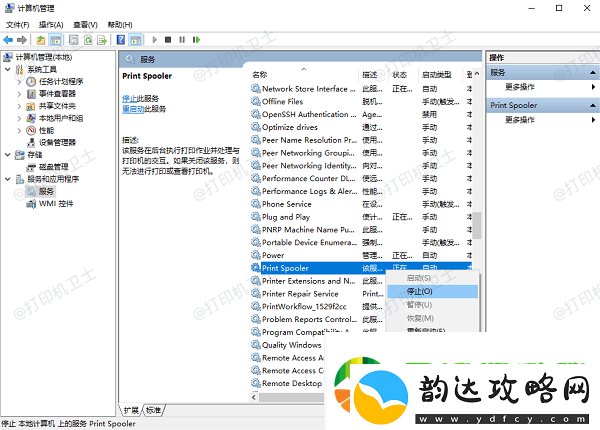Screen dimensions: 600x430
Task: Expand the 任务计划程序 node arrow
Action: coord(19,81)
